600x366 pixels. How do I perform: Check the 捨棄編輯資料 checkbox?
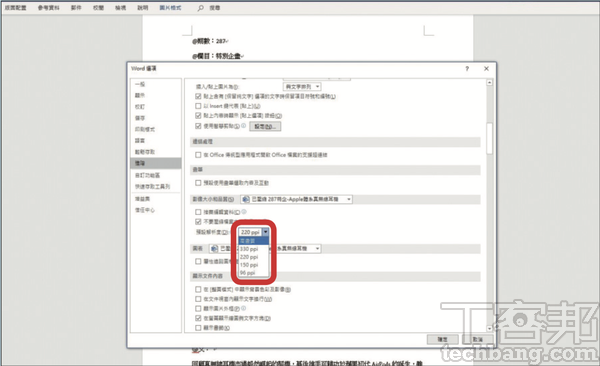click(x=198, y=212)
